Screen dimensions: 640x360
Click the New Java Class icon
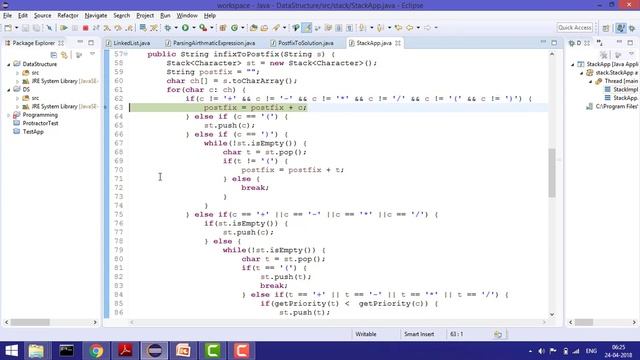[x=234, y=28]
